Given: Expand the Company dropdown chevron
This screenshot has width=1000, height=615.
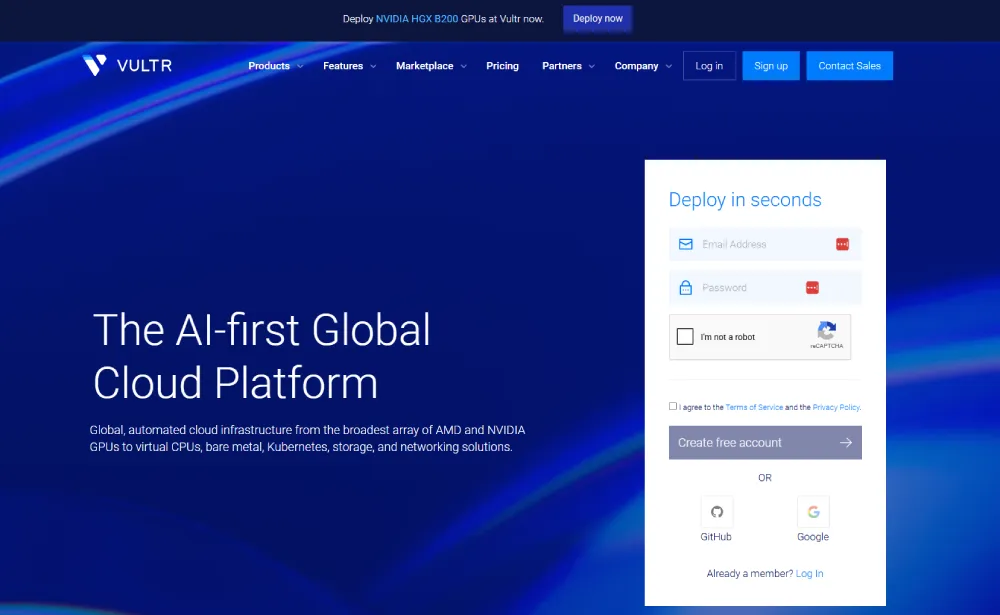Looking at the screenshot, I should pyautogui.click(x=668, y=66).
